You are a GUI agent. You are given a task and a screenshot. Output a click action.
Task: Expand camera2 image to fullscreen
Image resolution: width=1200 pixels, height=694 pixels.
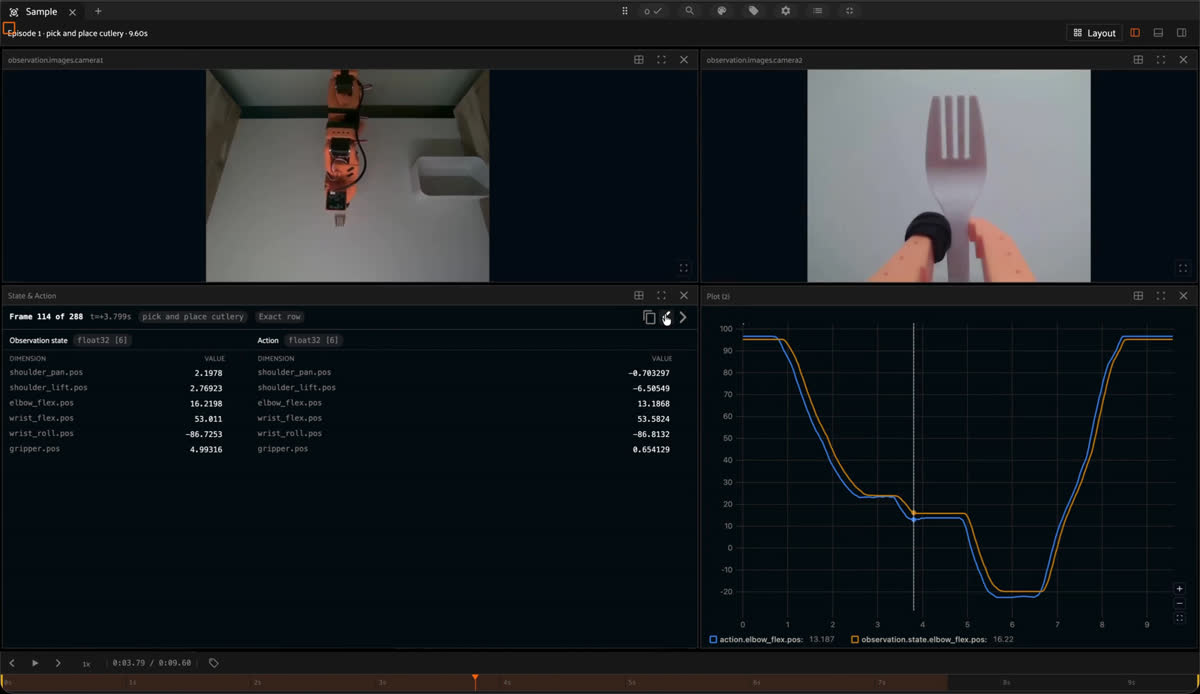(1183, 268)
